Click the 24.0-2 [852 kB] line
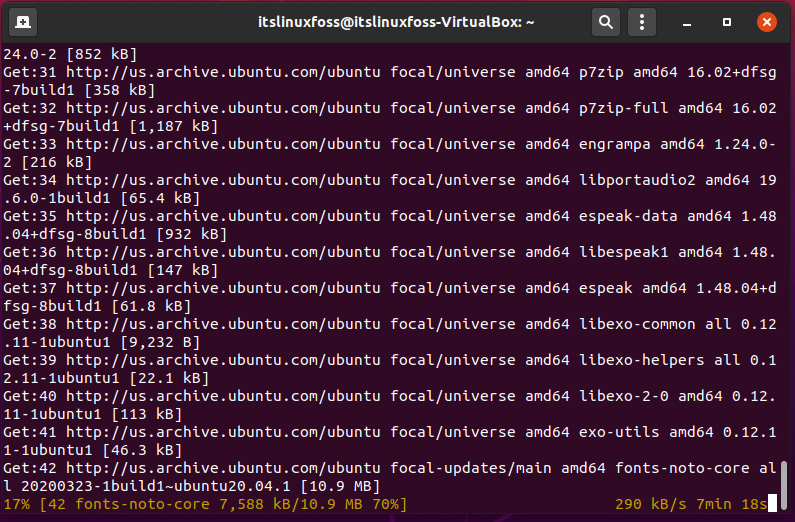795x522 pixels. (70, 54)
